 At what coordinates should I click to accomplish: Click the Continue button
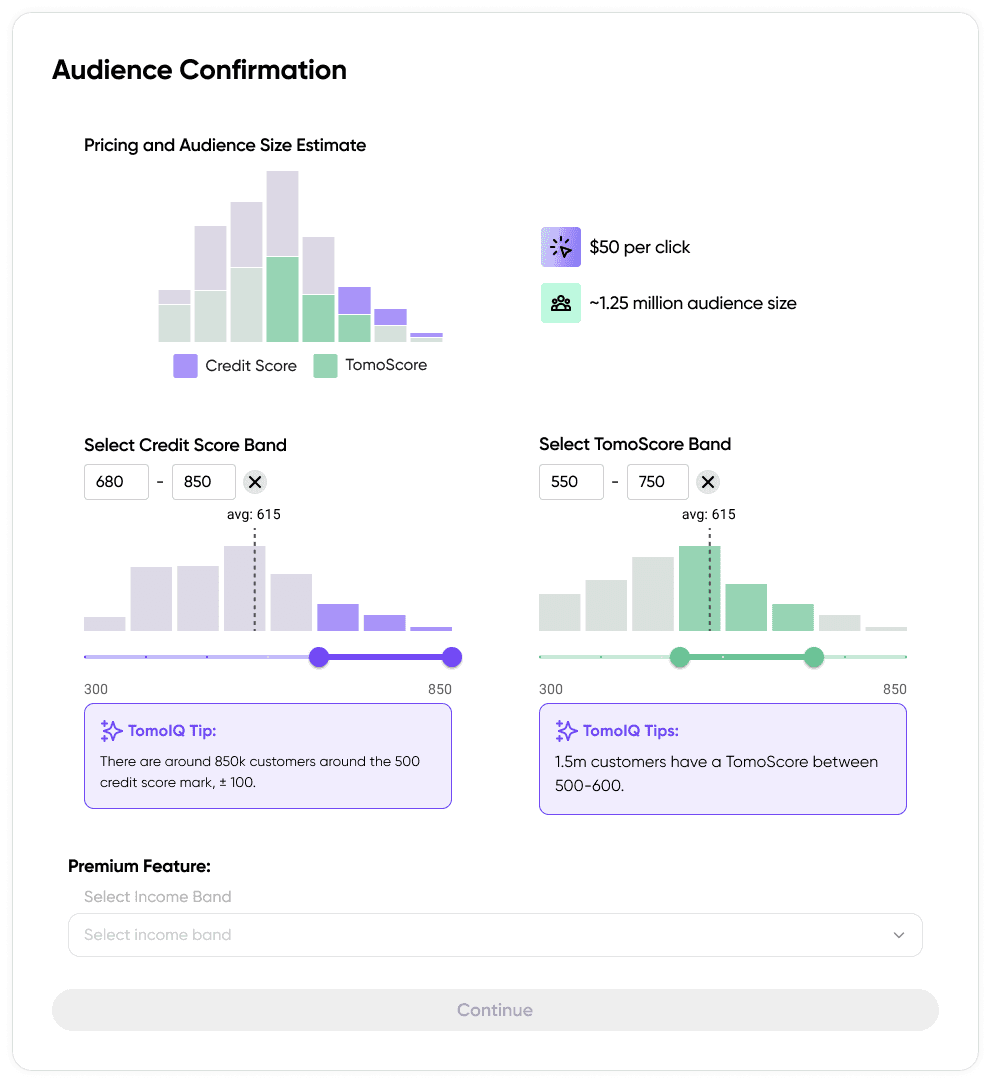click(495, 1010)
